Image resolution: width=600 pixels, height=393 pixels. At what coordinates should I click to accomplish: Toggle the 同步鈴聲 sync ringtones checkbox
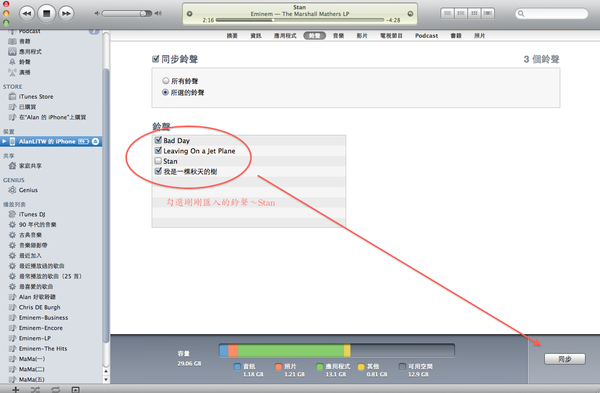pyautogui.click(x=155, y=59)
